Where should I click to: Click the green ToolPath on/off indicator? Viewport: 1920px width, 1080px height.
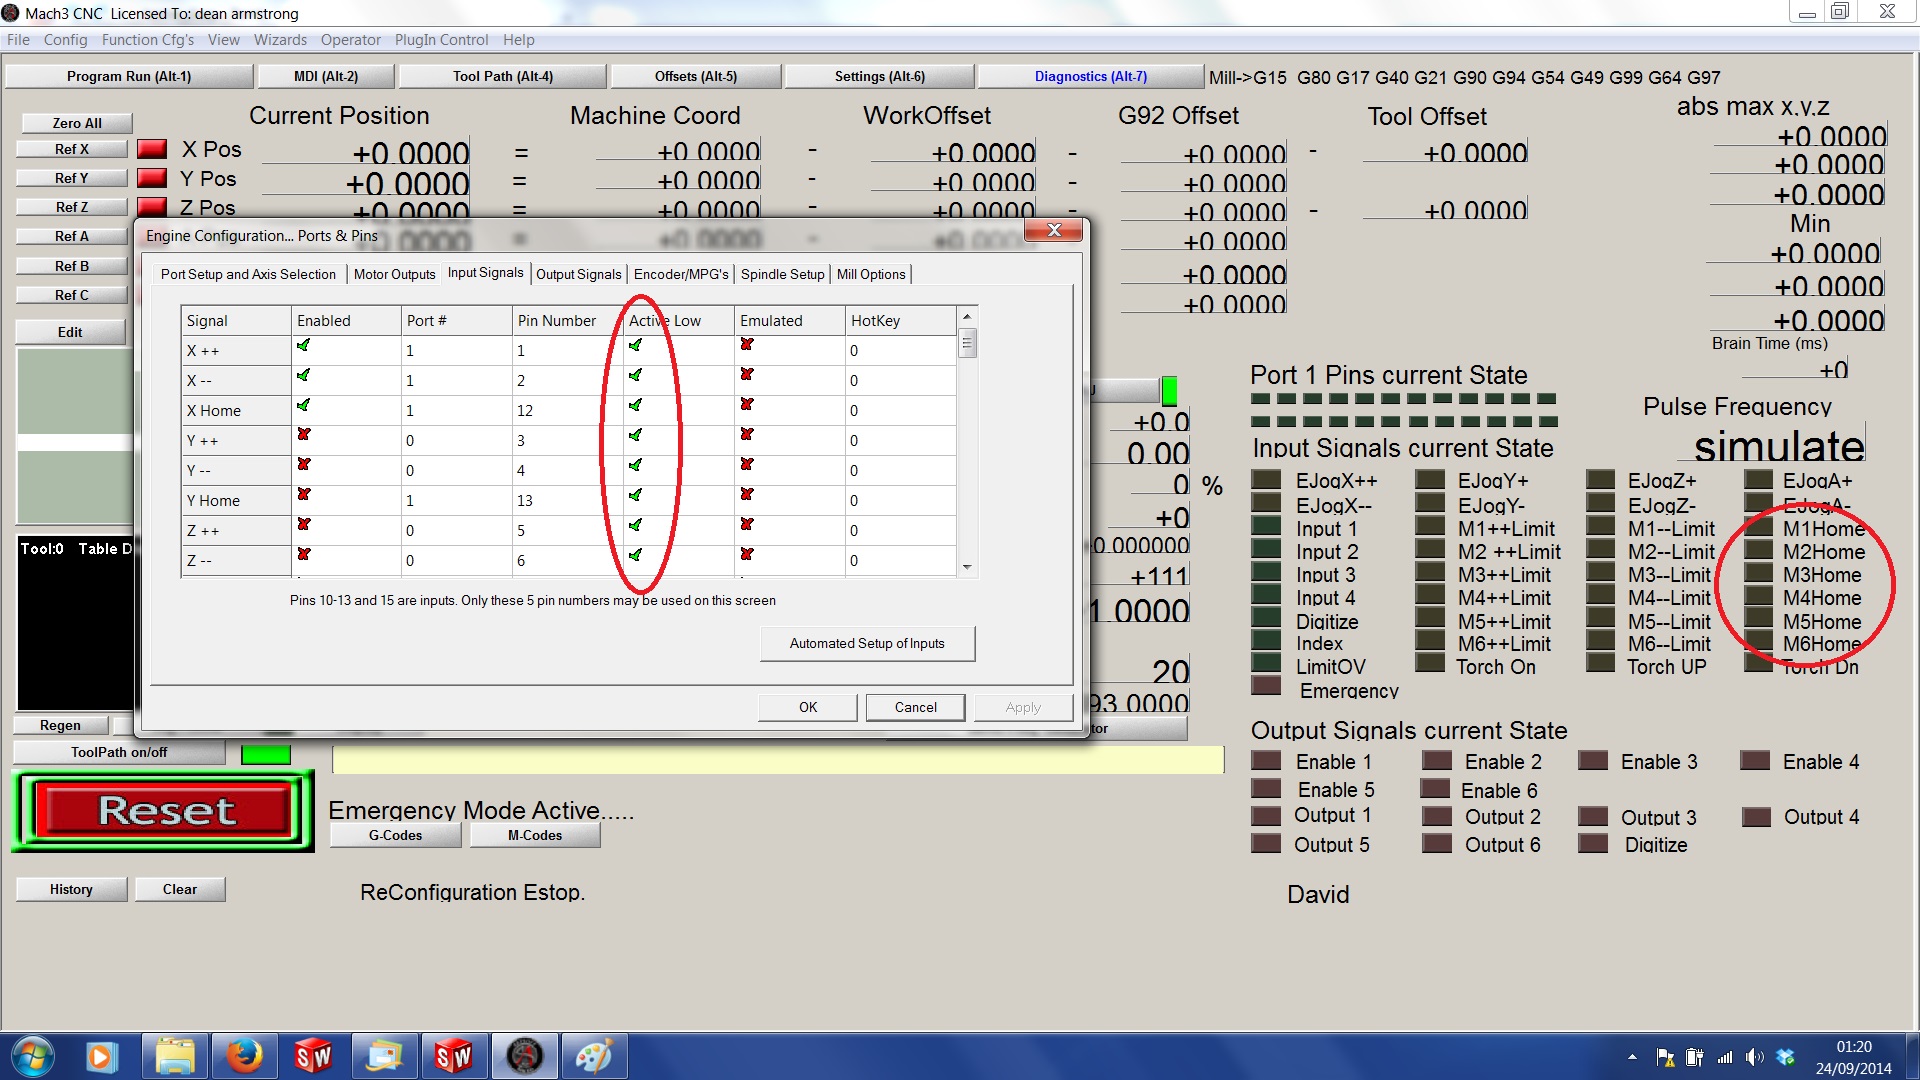pyautogui.click(x=265, y=754)
